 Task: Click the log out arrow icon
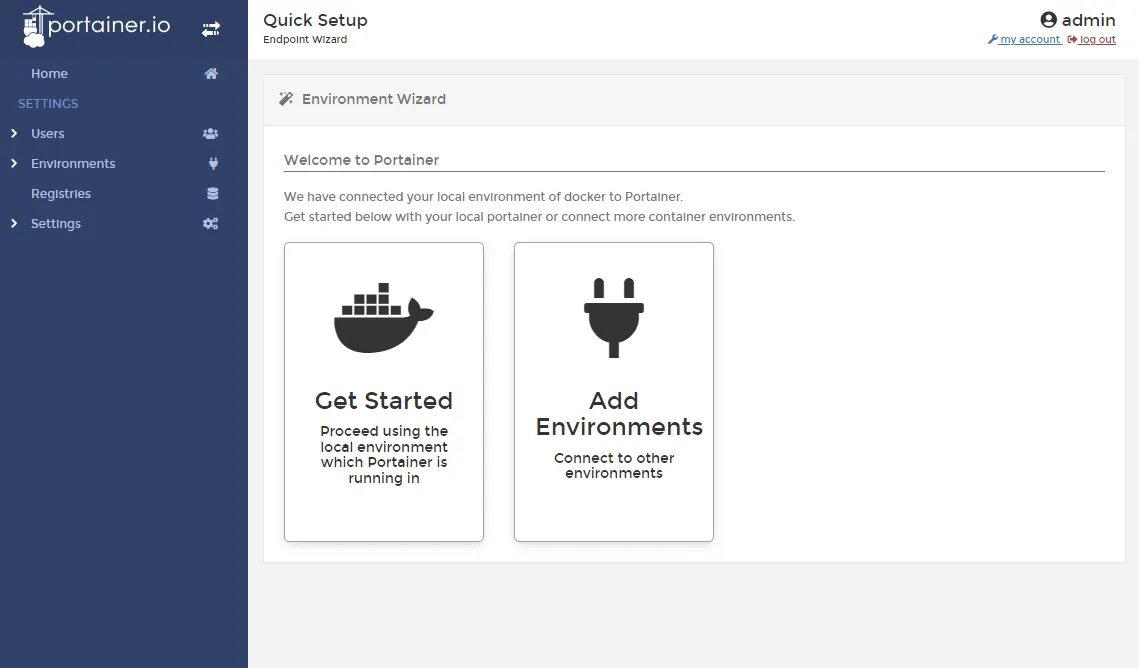(x=1071, y=39)
